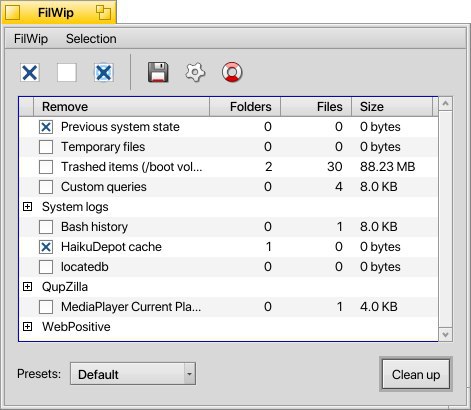This screenshot has width=471, height=410.
Task: Select the 'QupZilla' tree item
Action: 65,287
